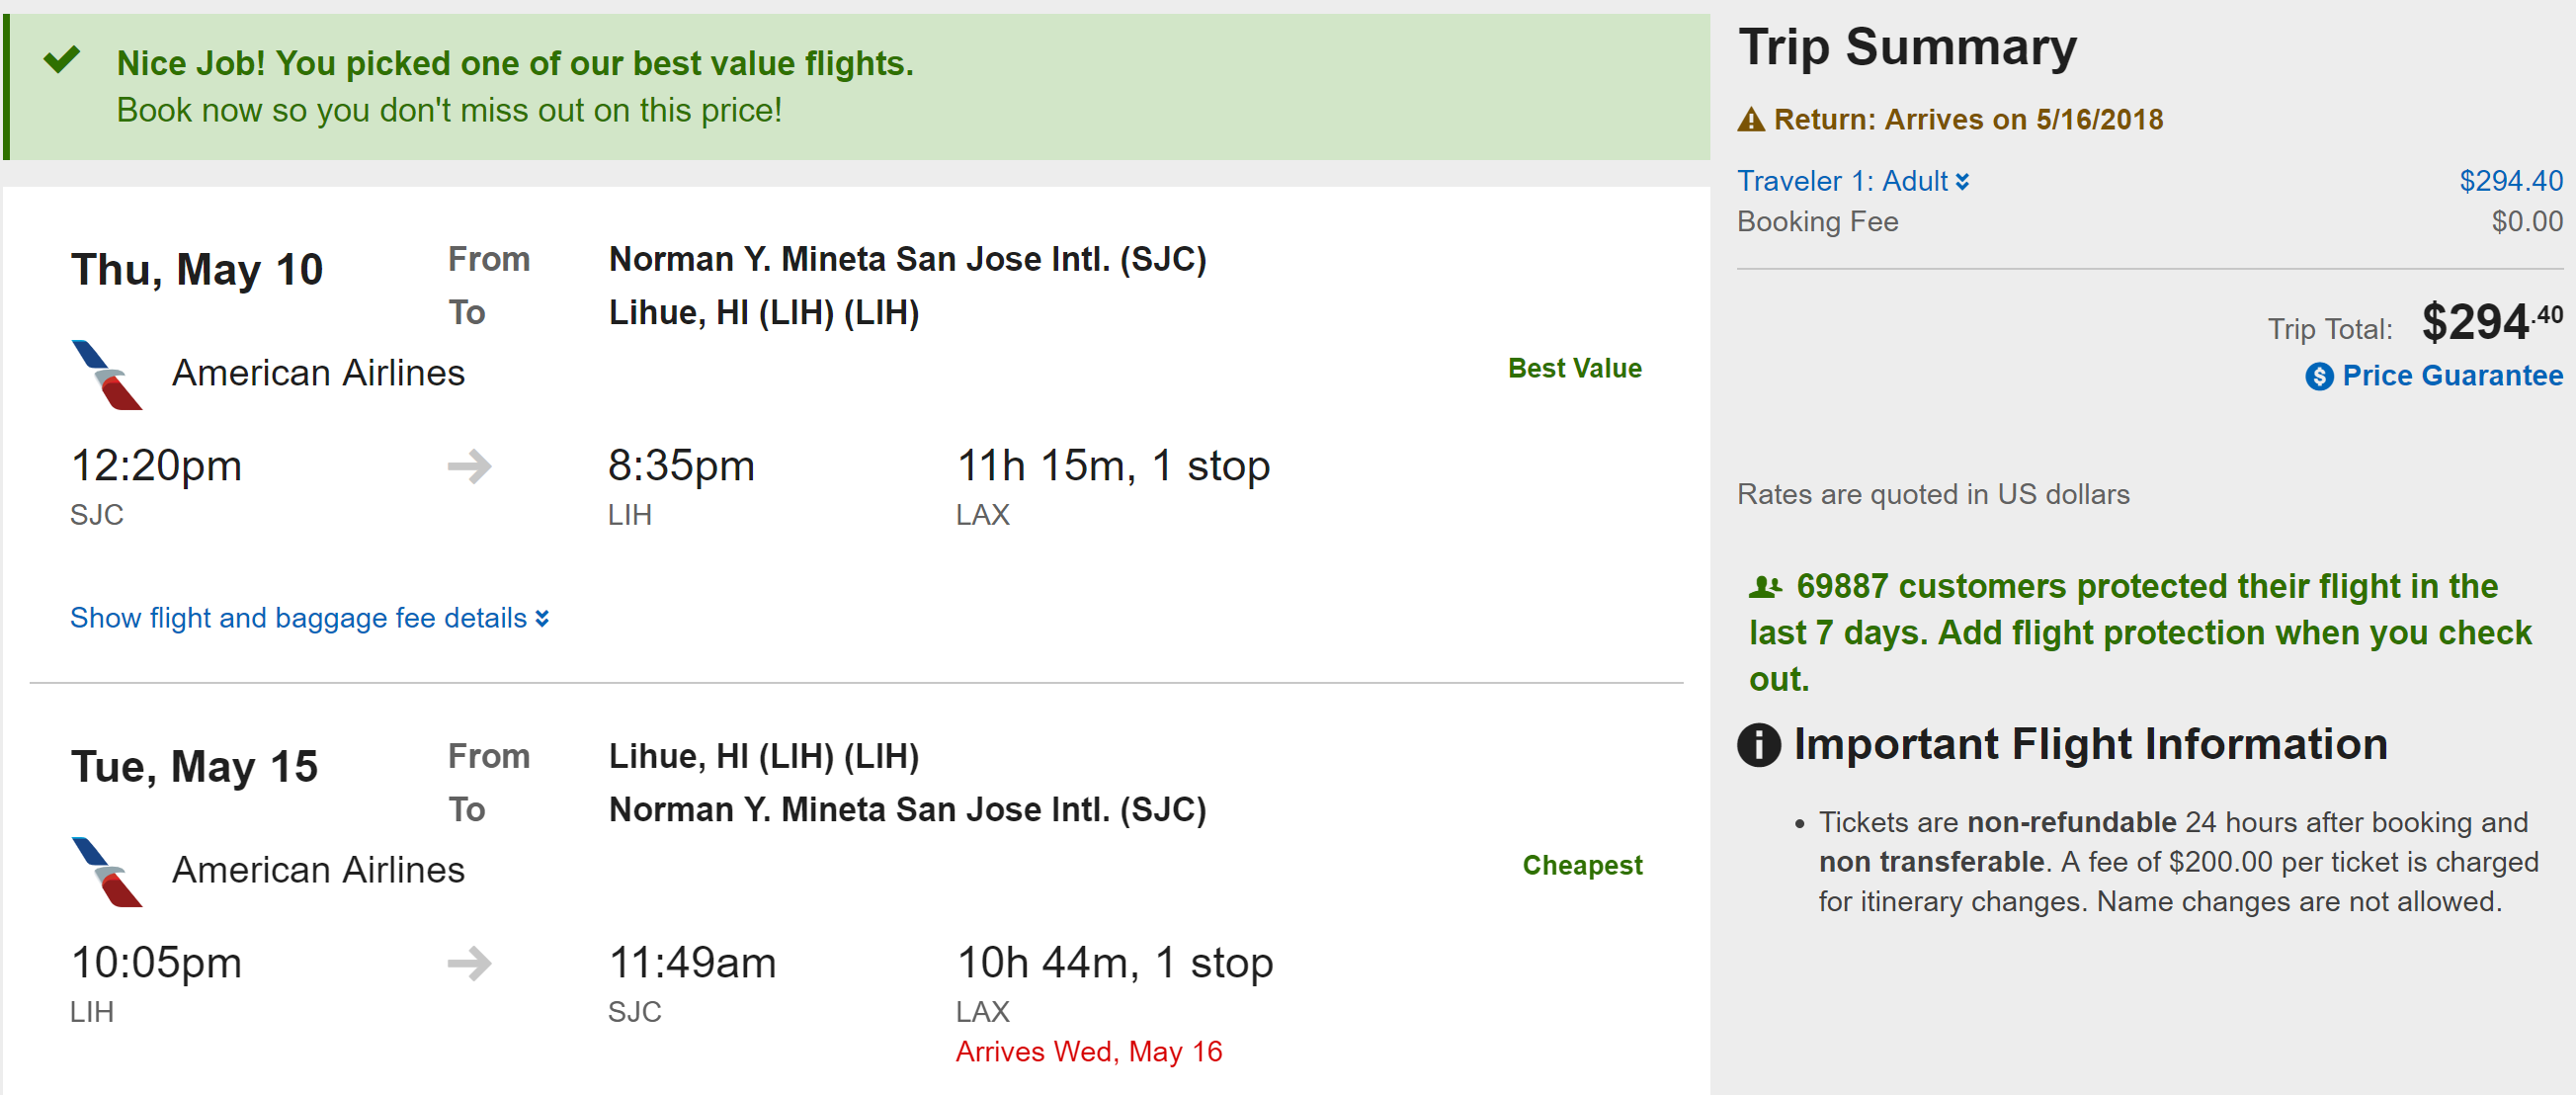This screenshot has height=1095, width=2576.
Task: Click the American Airlines logo for May 10 flight
Action: tap(107, 375)
